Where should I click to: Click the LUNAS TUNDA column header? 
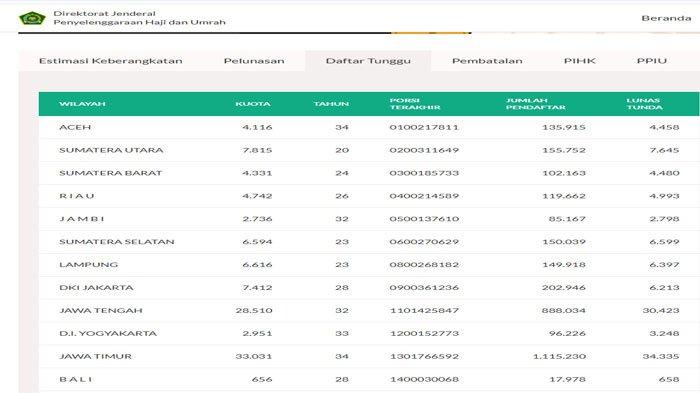pyautogui.click(x=644, y=104)
